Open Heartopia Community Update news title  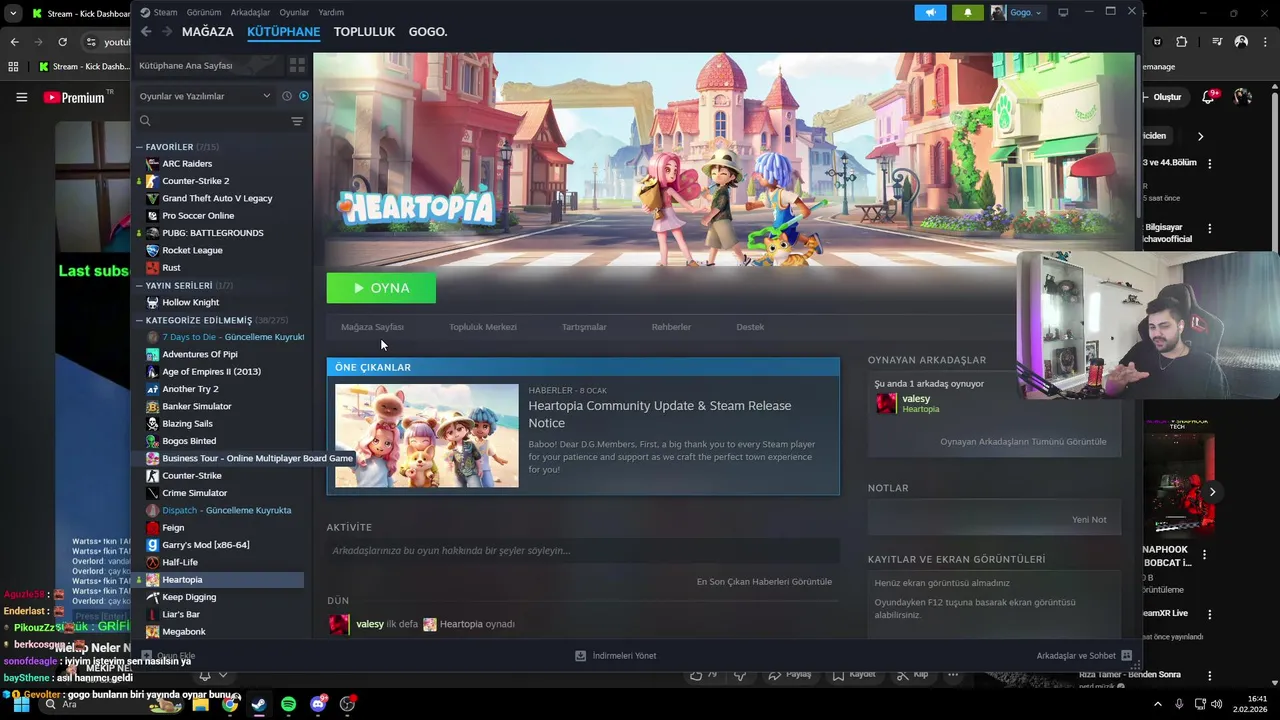[660, 414]
